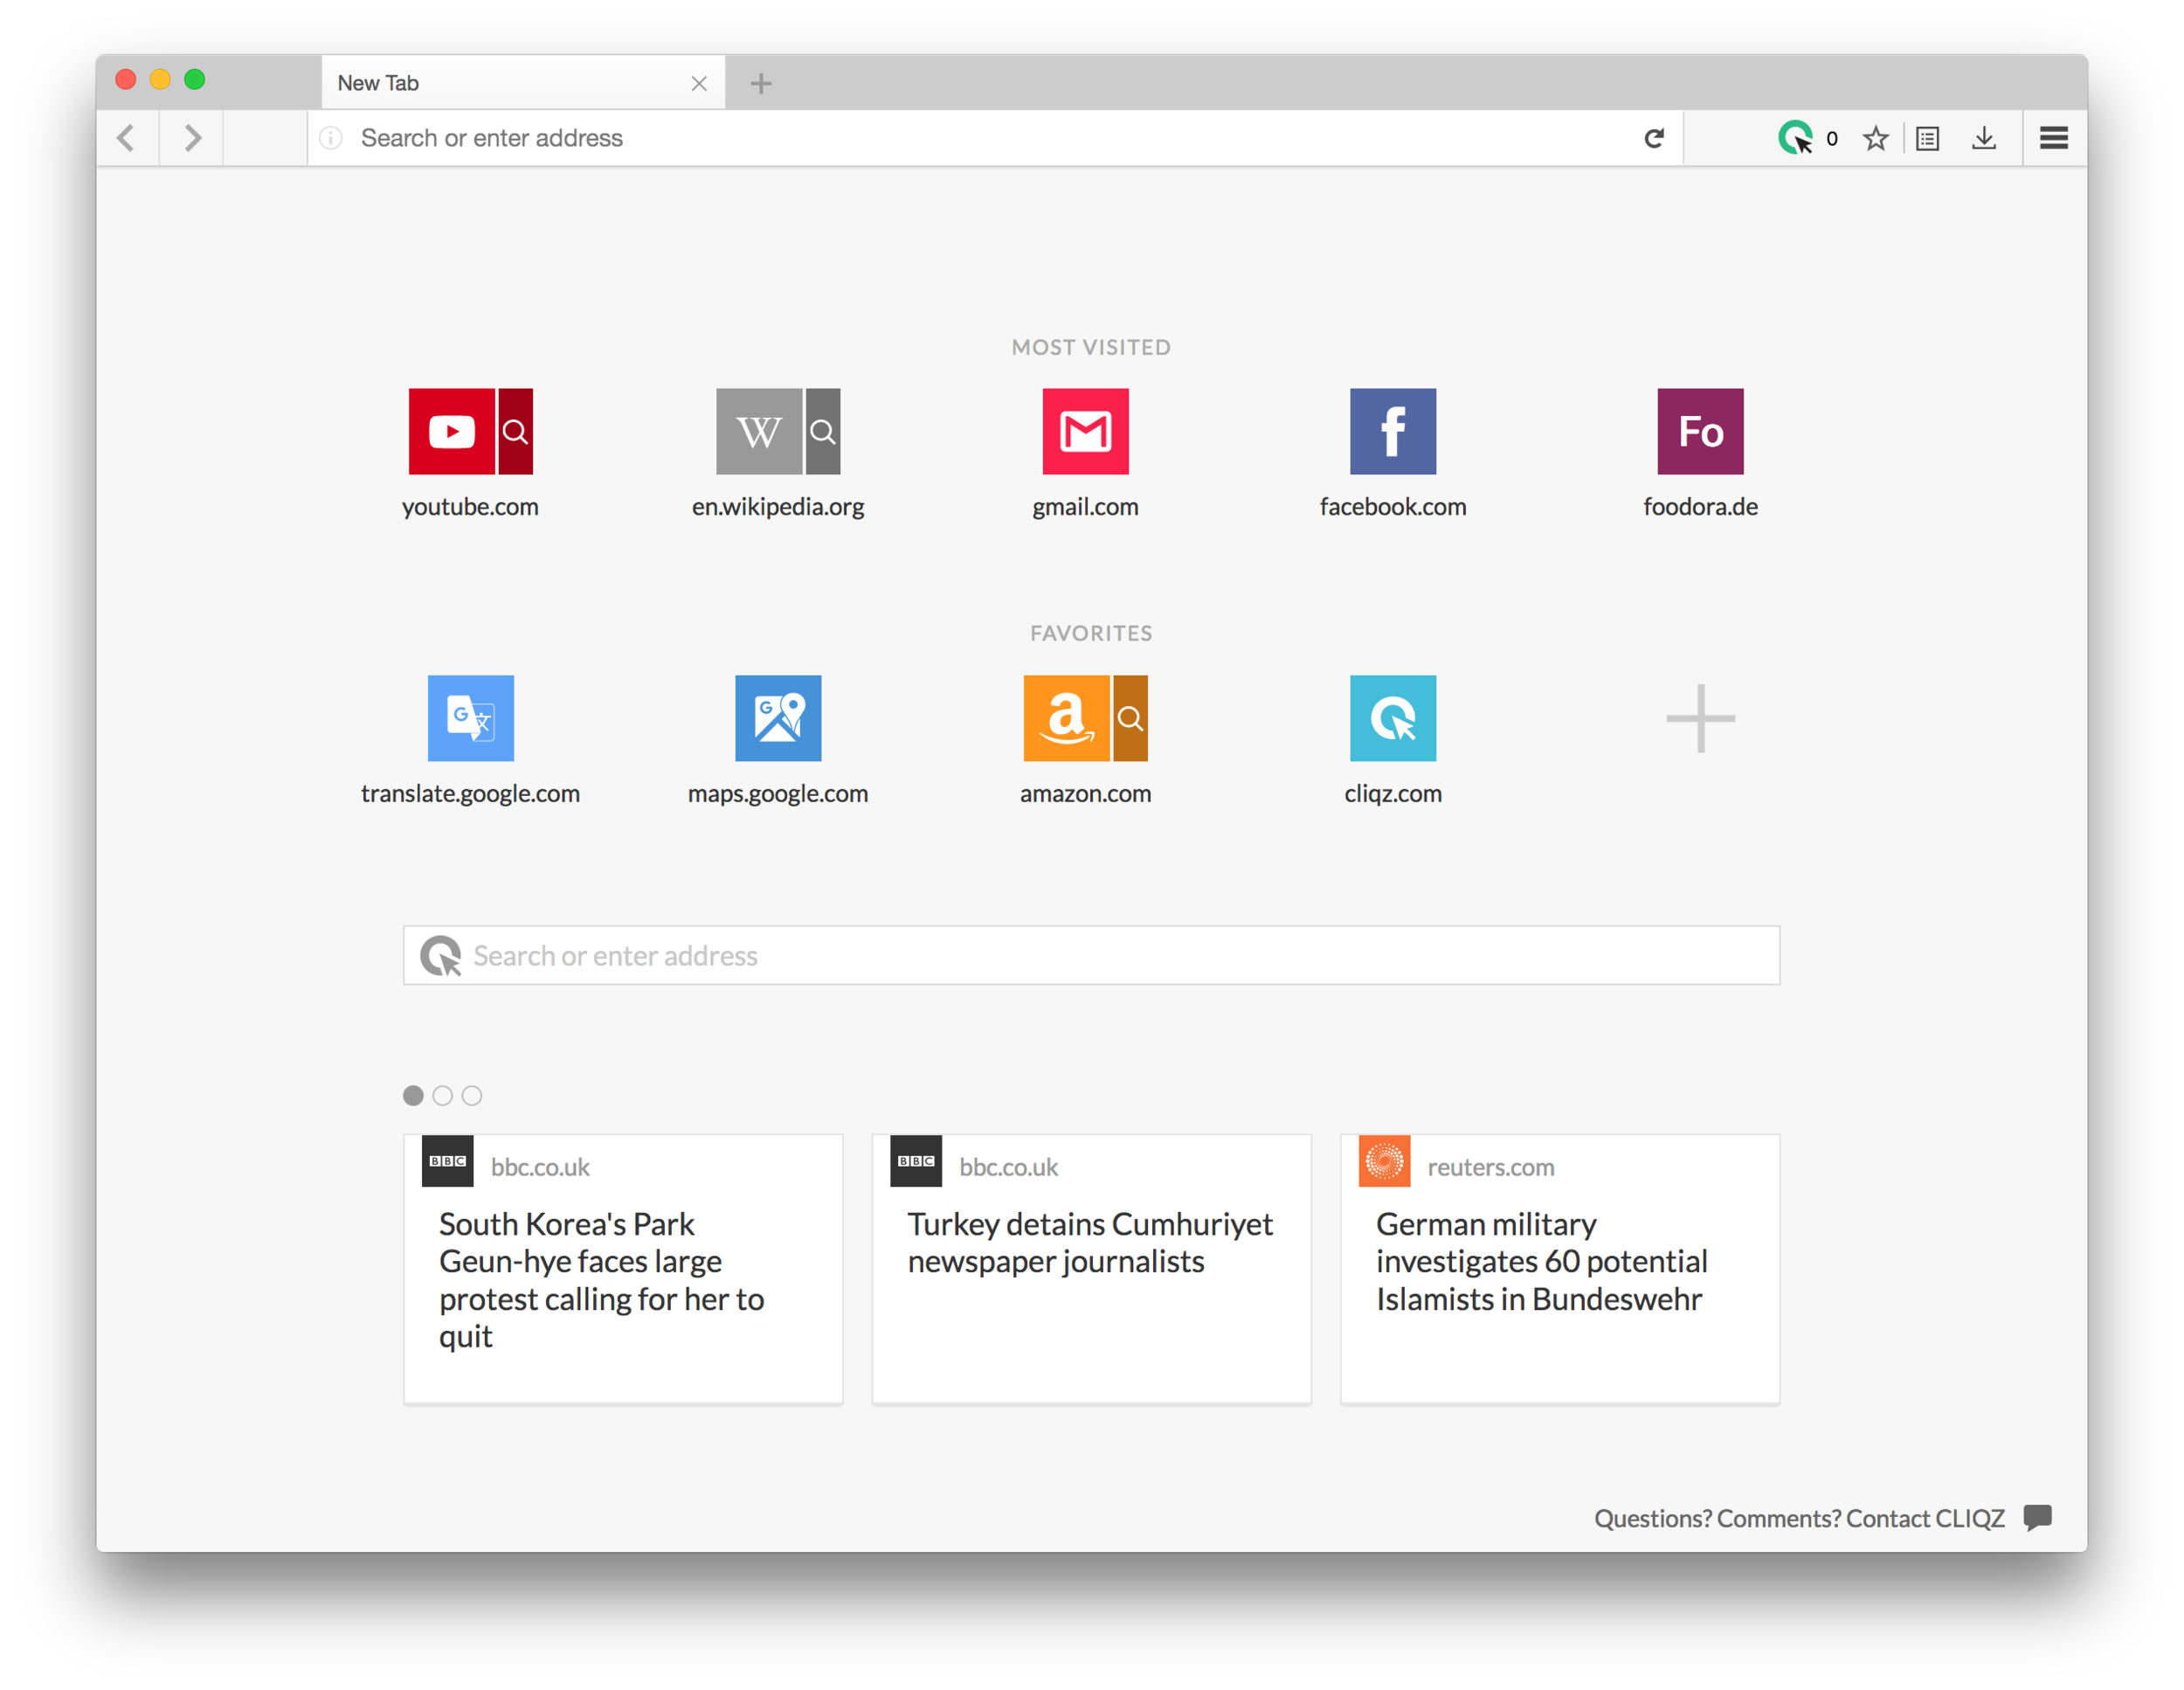Click the Cliqz anti-tracking icon in toolbar
The width and height of the screenshot is (2184, 1690).
(x=1796, y=138)
